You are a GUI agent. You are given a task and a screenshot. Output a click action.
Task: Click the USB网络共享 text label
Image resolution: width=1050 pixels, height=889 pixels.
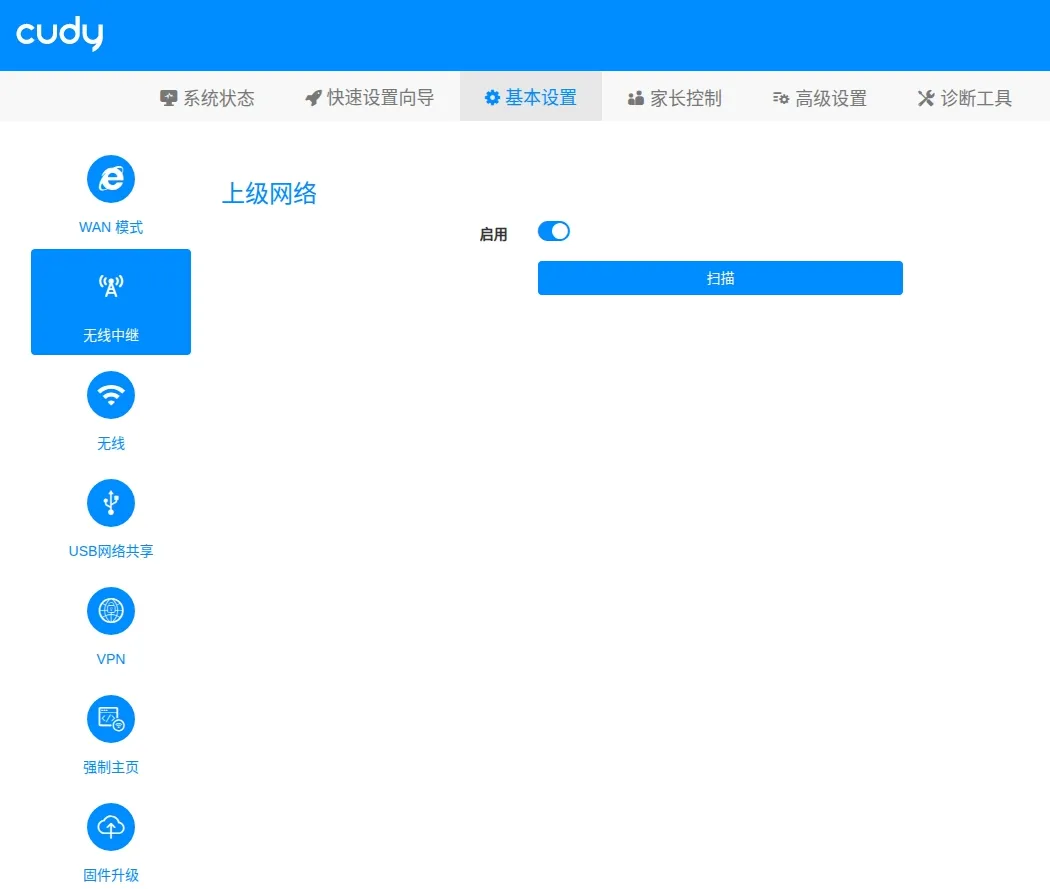point(111,551)
